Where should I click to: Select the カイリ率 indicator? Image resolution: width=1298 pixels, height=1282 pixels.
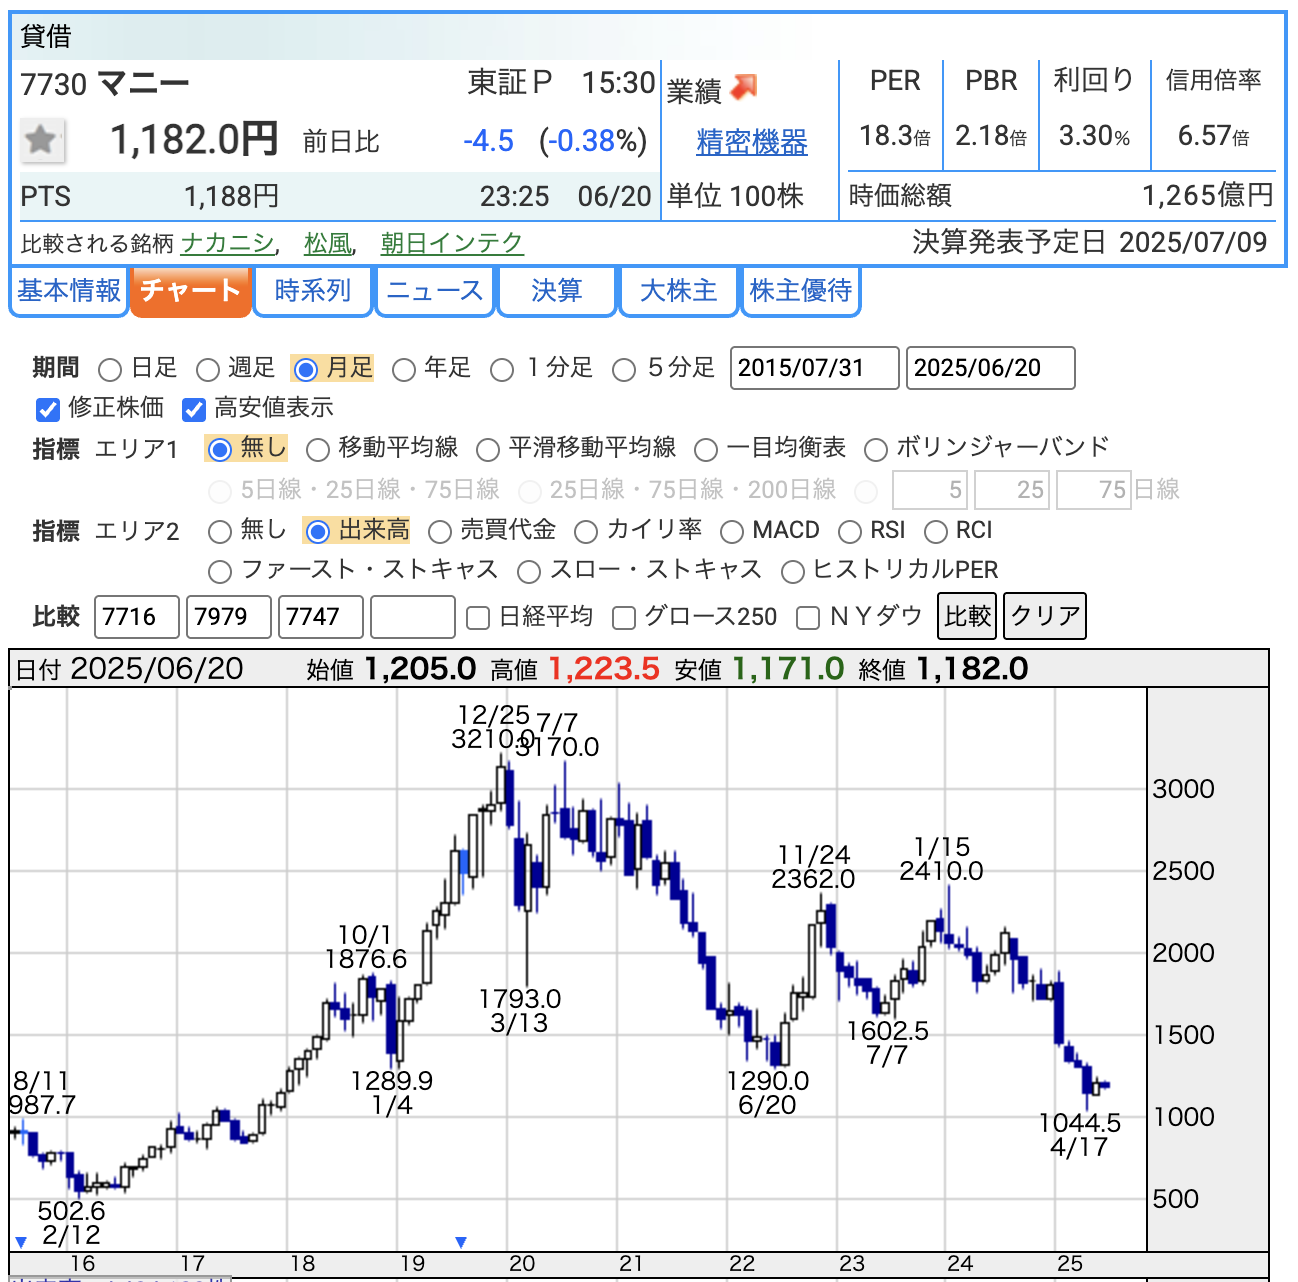click(585, 532)
